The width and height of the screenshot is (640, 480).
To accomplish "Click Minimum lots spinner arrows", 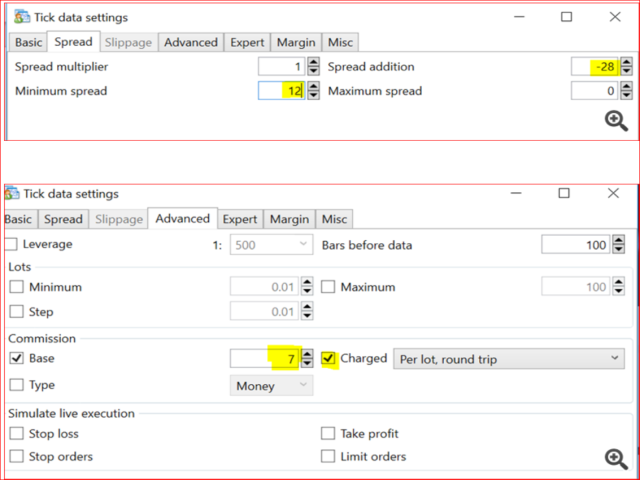I will [307, 287].
